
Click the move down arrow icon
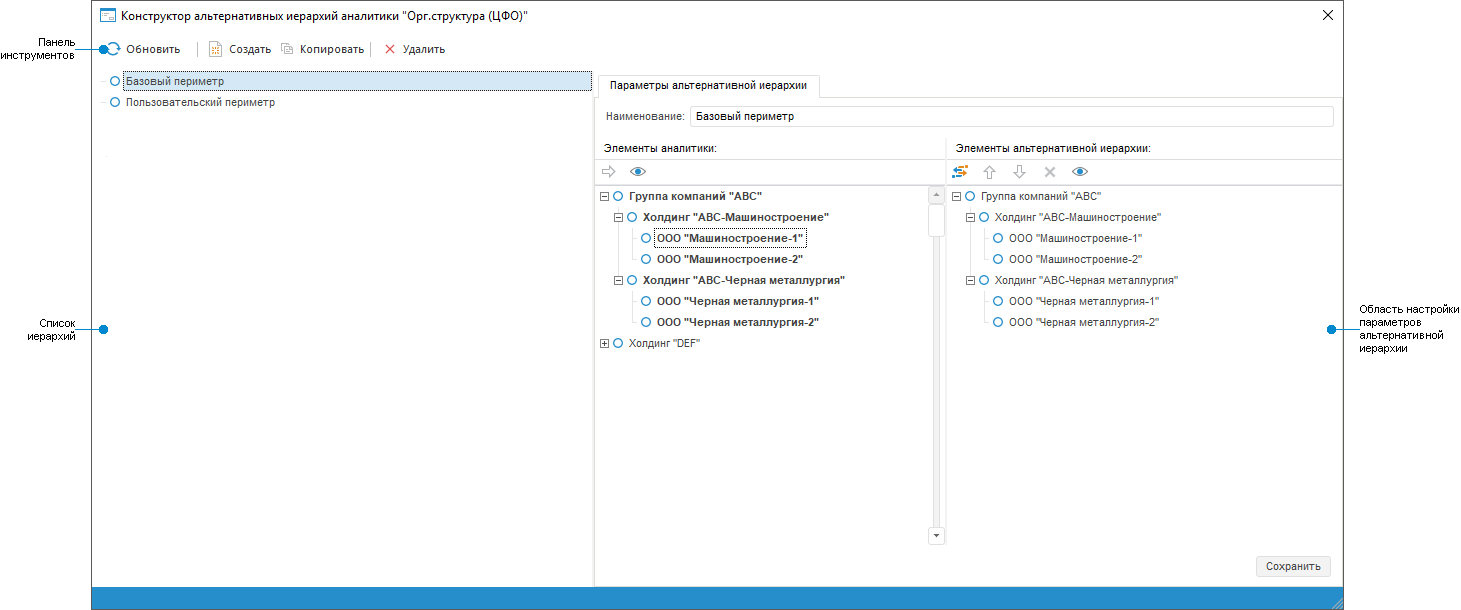(x=1019, y=172)
